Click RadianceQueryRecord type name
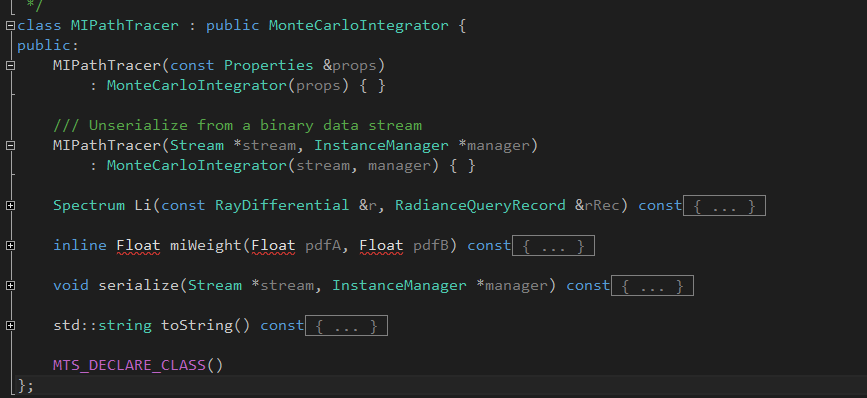The height and width of the screenshot is (398, 867). [480, 206]
